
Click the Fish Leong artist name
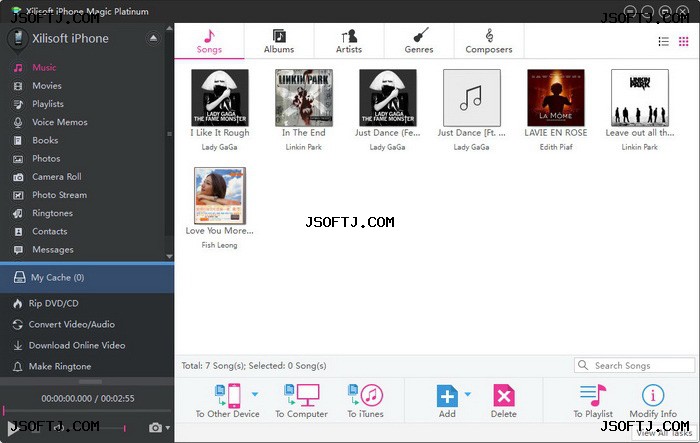click(x=219, y=245)
